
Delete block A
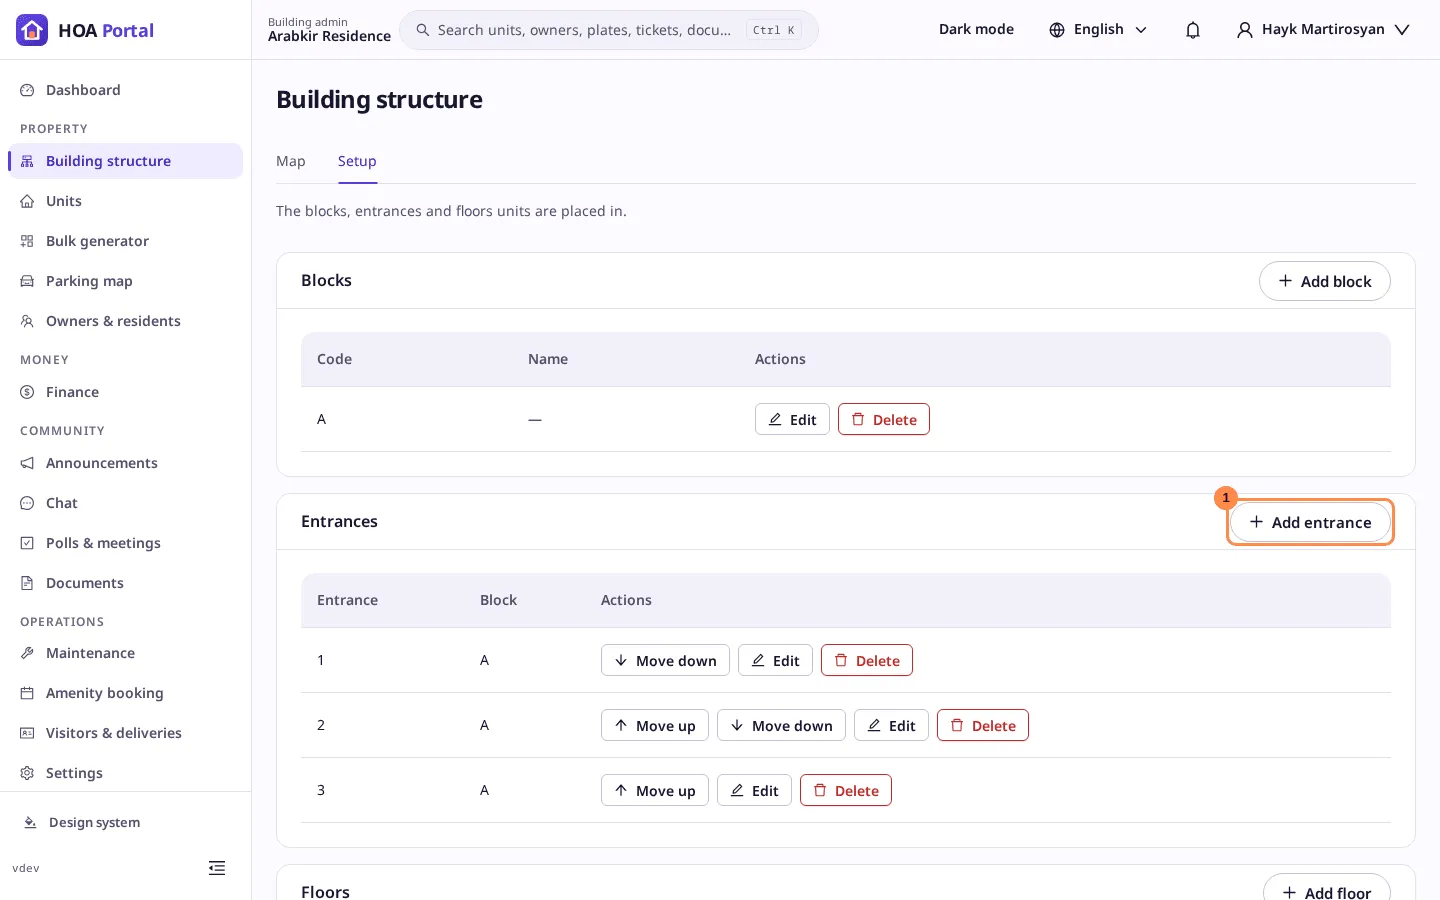(x=884, y=419)
